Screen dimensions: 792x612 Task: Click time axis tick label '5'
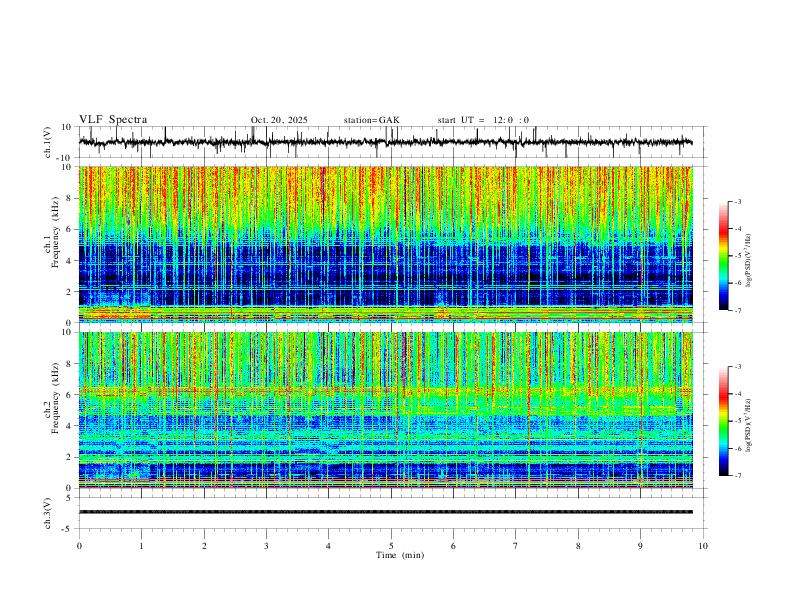coord(391,546)
